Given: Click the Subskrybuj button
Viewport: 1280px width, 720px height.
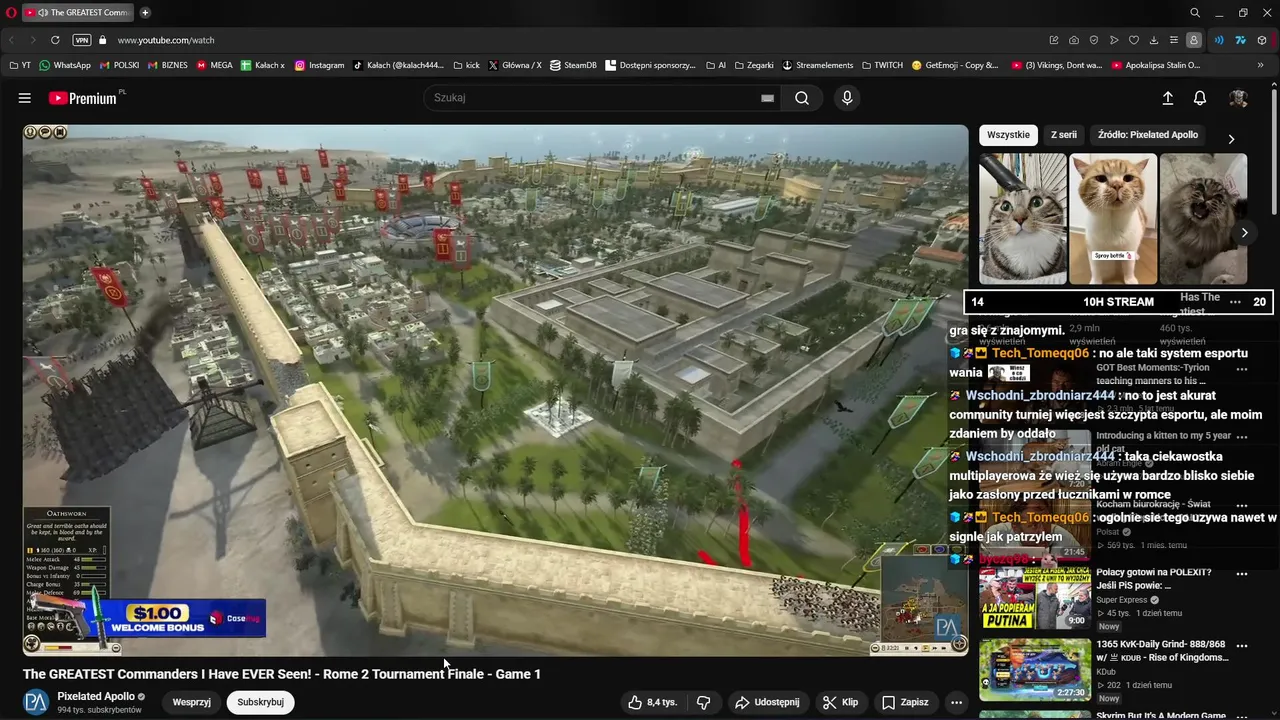Looking at the screenshot, I should coord(260,702).
